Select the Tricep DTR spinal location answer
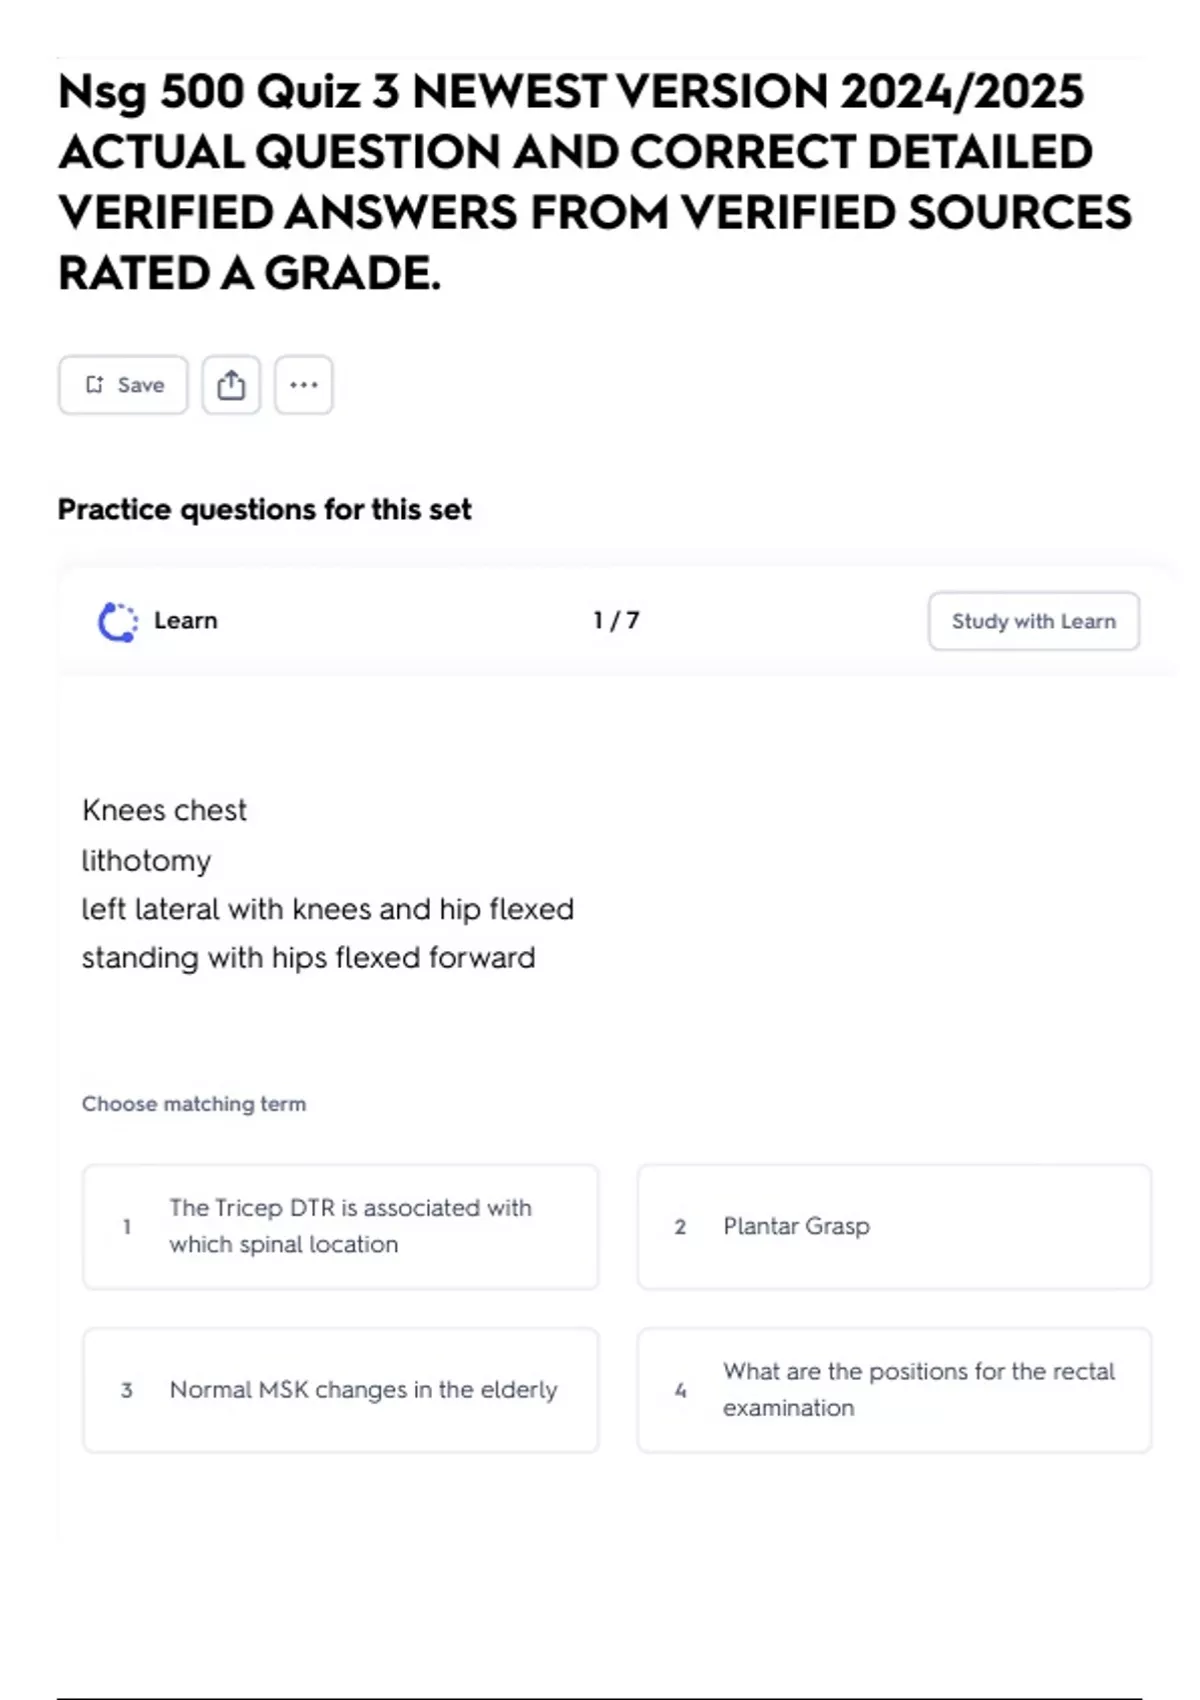1200x1700 pixels. 341,1226
